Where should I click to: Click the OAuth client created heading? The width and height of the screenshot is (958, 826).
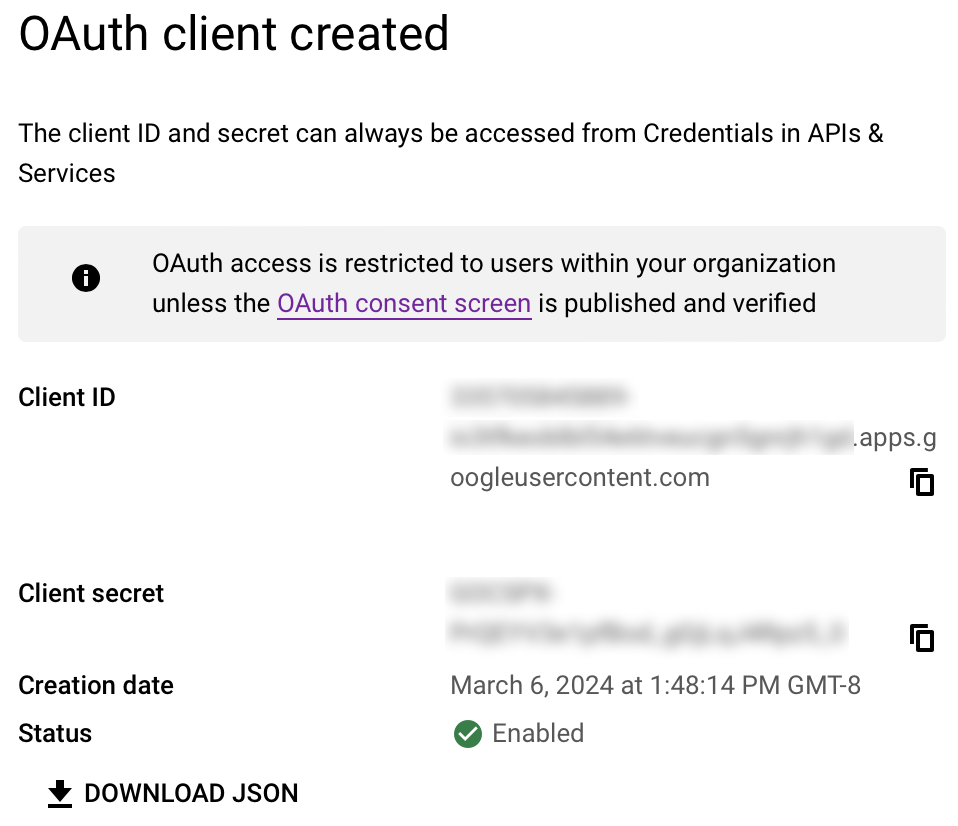coord(234,34)
